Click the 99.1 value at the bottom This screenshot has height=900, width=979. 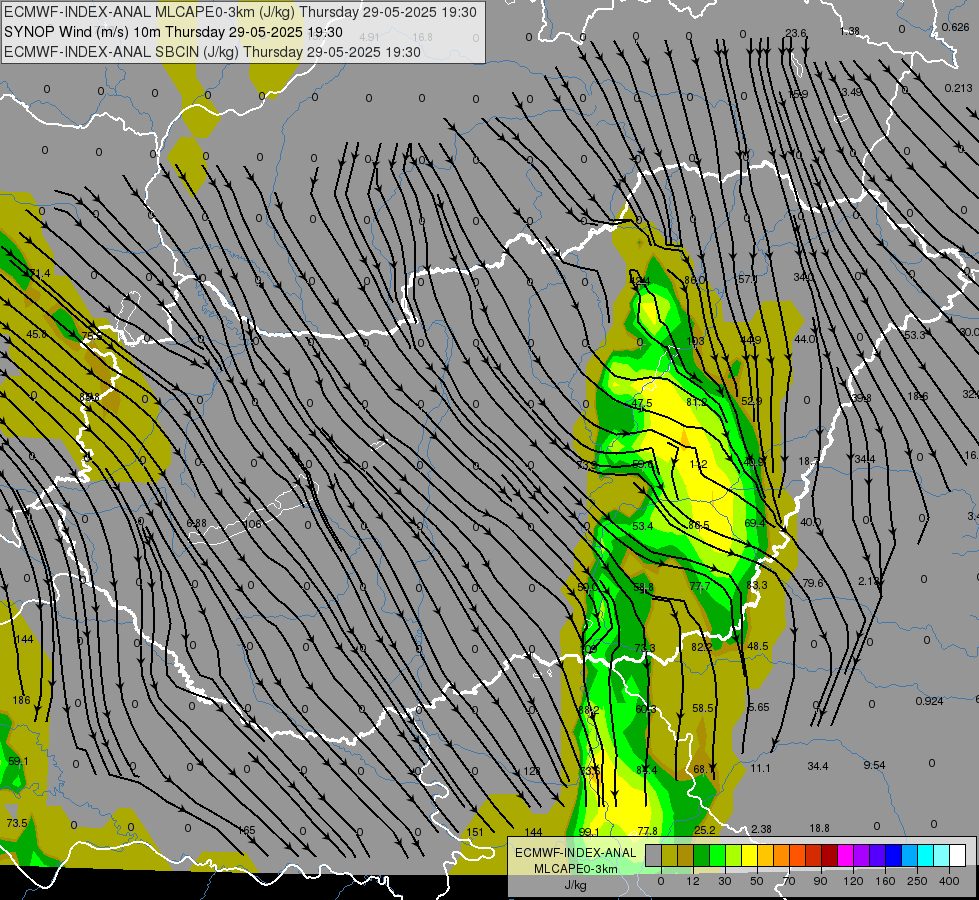click(x=589, y=832)
